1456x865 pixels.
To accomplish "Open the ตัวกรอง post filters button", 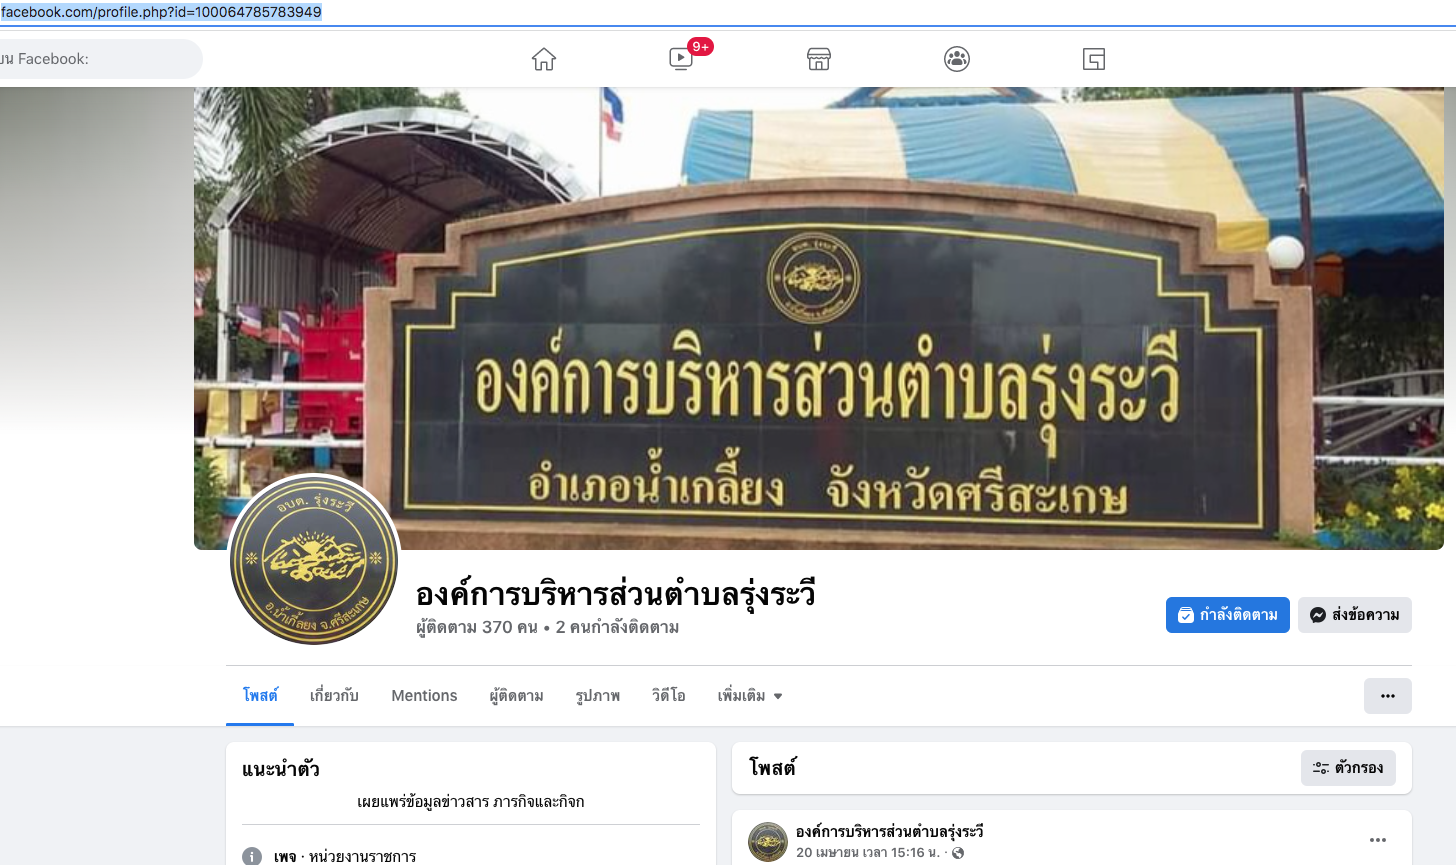I will coord(1348,768).
